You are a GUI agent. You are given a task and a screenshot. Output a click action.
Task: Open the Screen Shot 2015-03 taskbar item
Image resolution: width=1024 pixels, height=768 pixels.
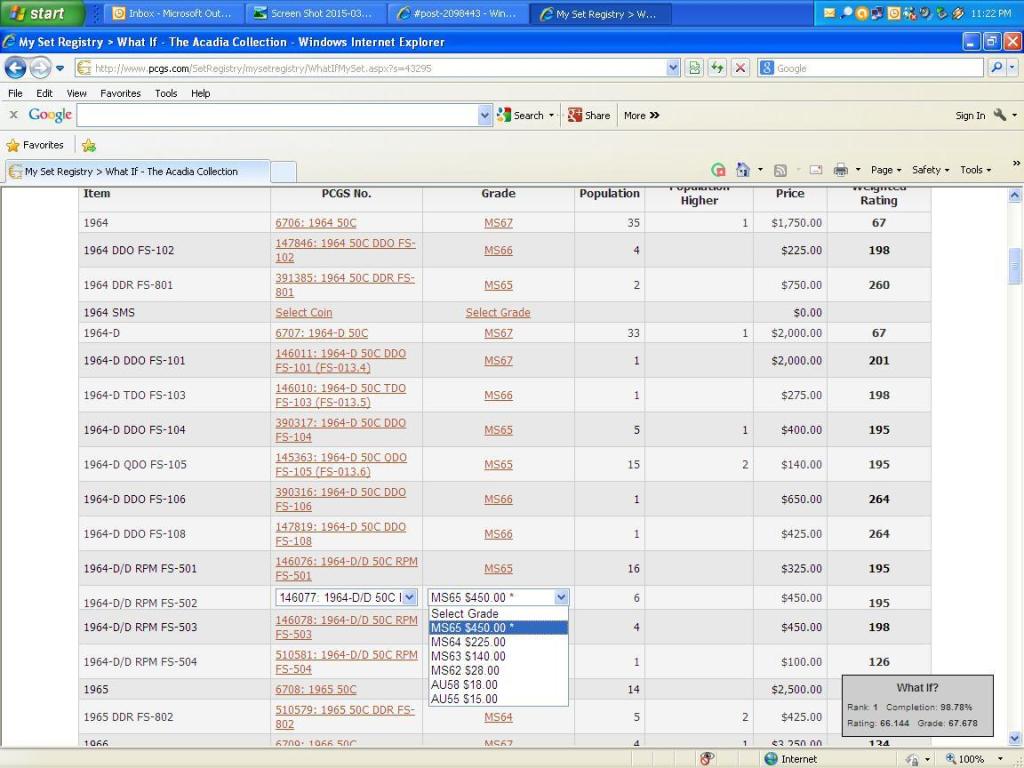click(x=315, y=13)
